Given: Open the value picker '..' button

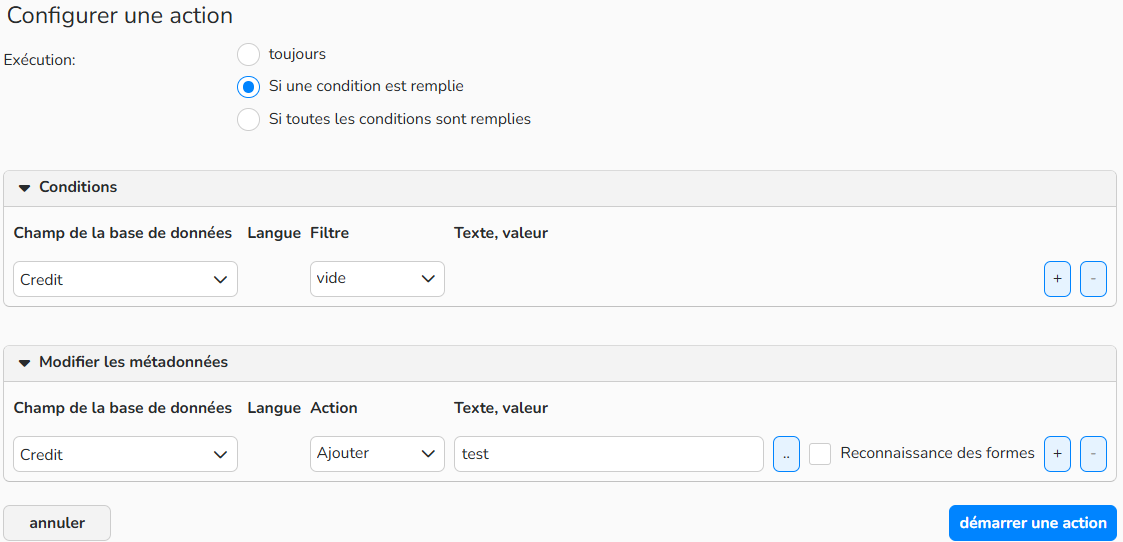Looking at the screenshot, I should (786, 454).
